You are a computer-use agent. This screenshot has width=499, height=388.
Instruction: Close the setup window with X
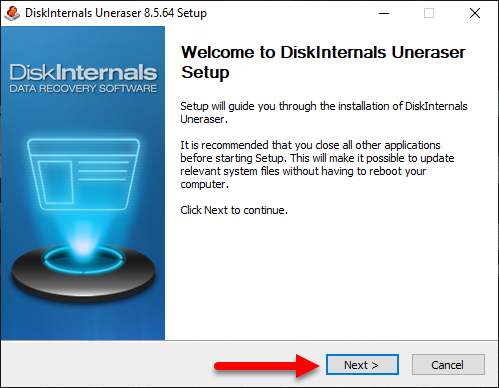[475, 13]
